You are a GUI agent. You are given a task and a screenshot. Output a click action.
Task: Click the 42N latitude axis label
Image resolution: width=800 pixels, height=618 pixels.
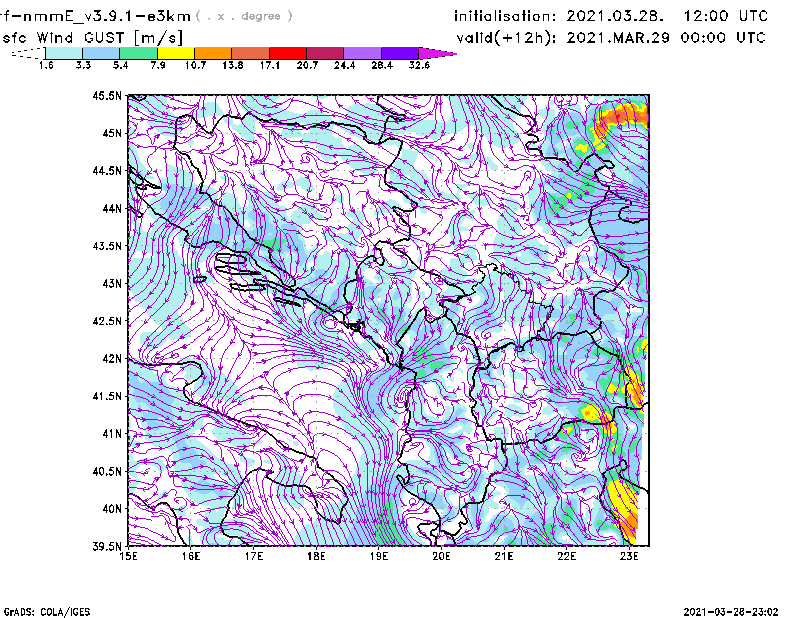tap(110, 359)
